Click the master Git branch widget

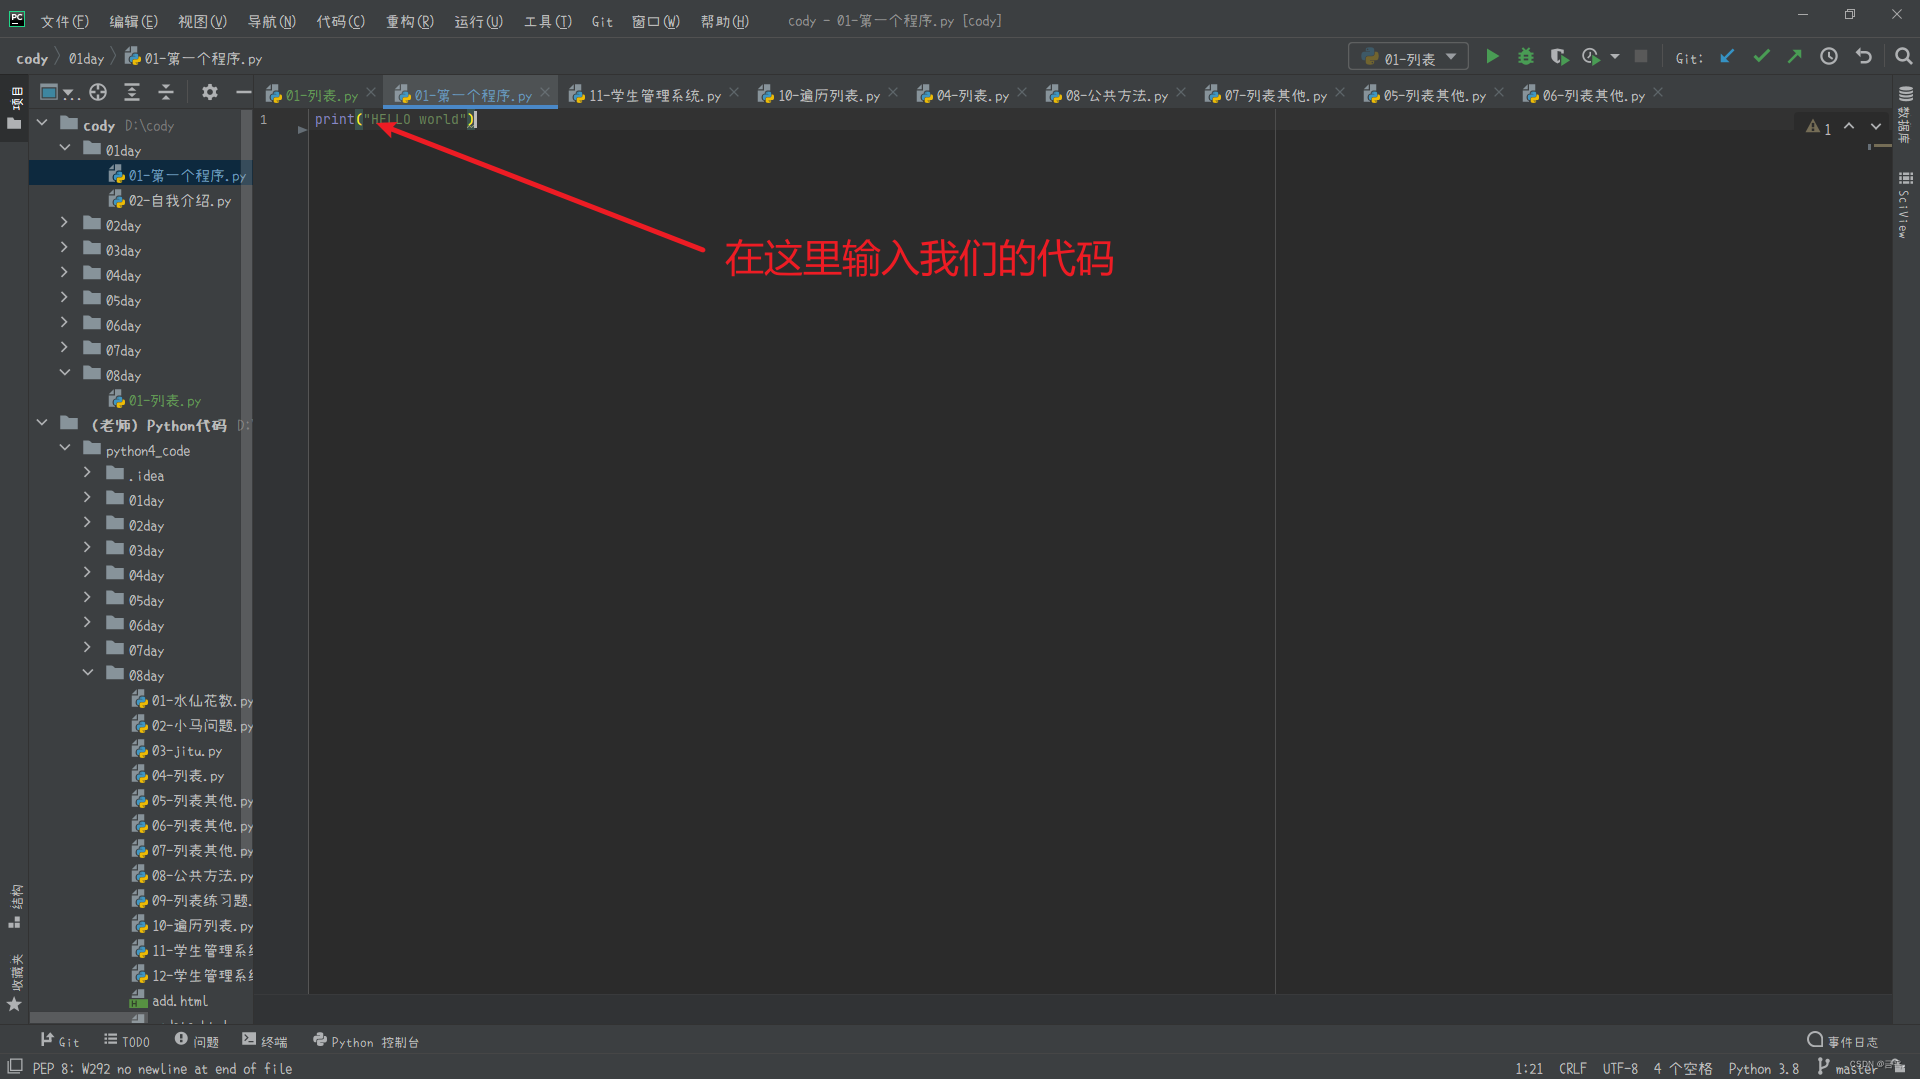coord(1847,1068)
